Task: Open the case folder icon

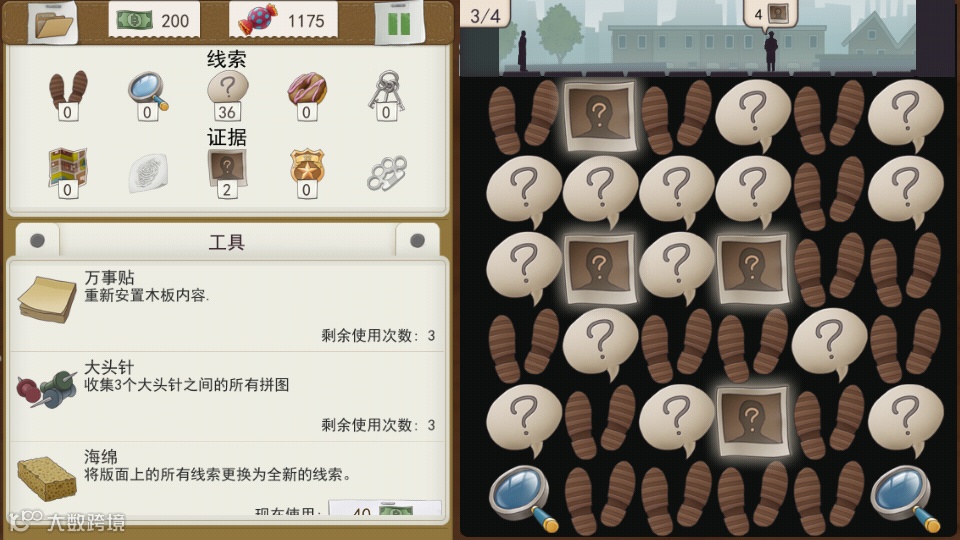Action: [x=54, y=22]
